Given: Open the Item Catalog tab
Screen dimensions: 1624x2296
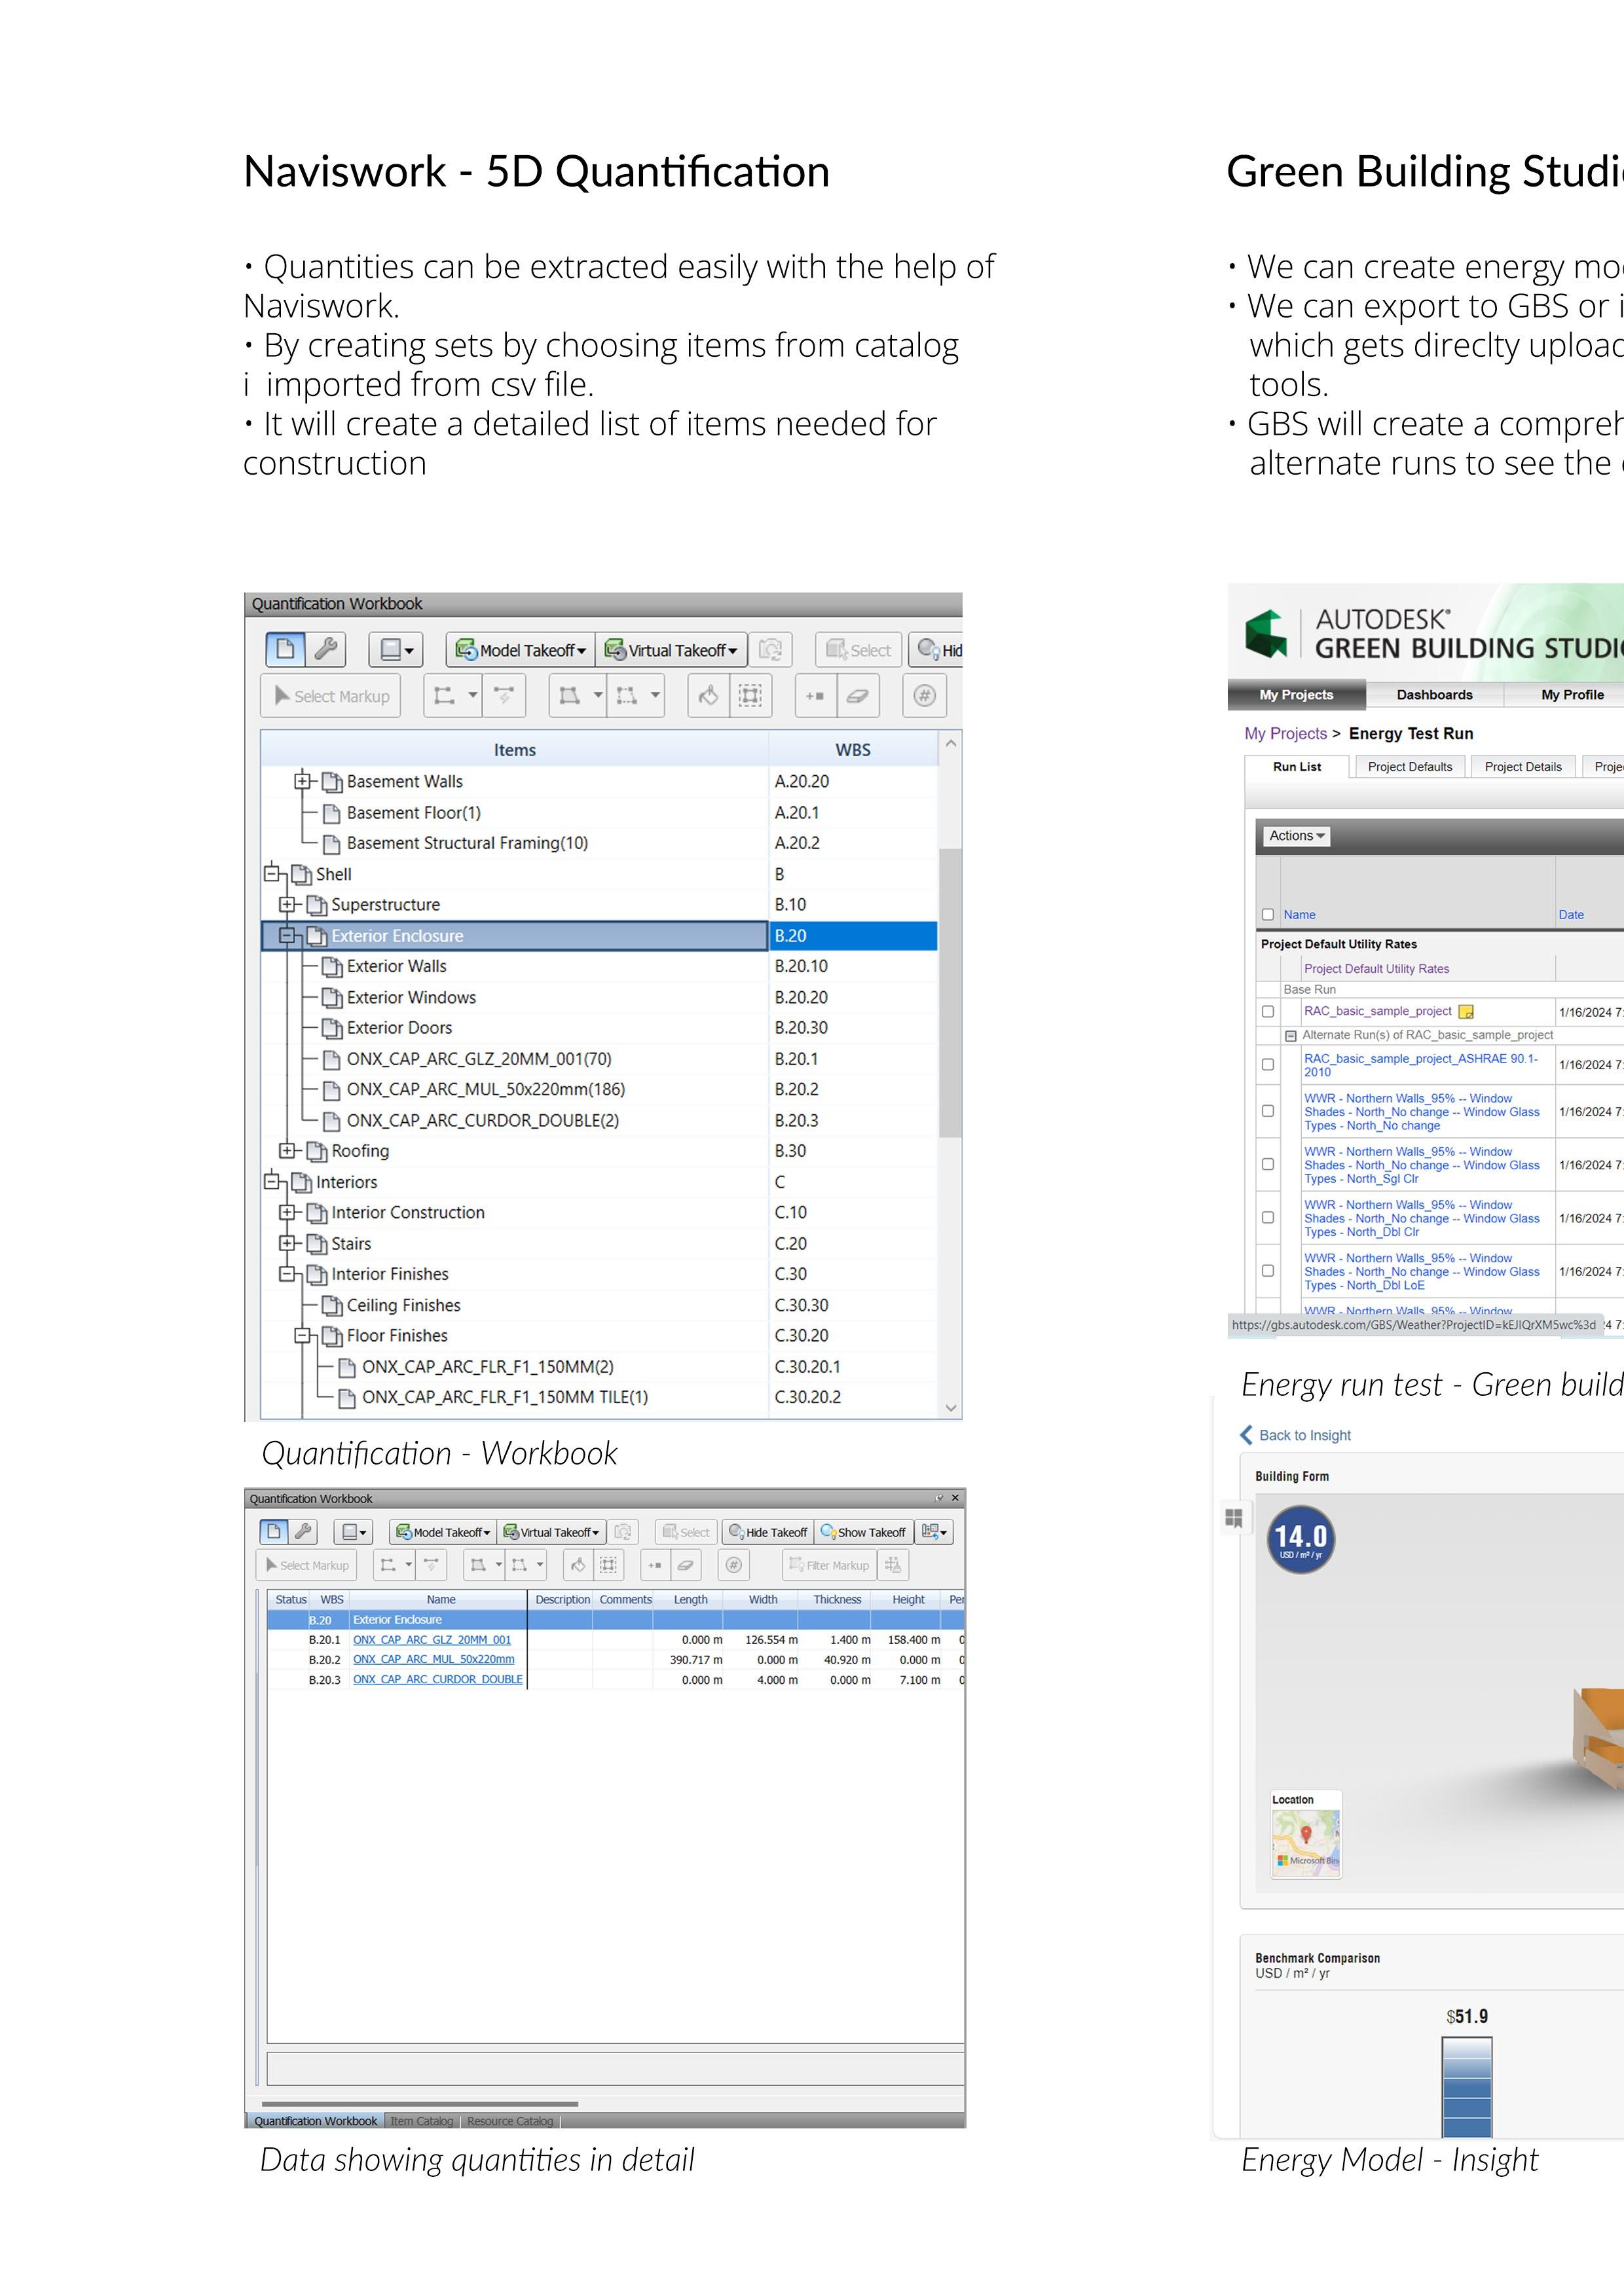Looking at the screenshot, I should pyautogui.click(x=421, y=2120).
